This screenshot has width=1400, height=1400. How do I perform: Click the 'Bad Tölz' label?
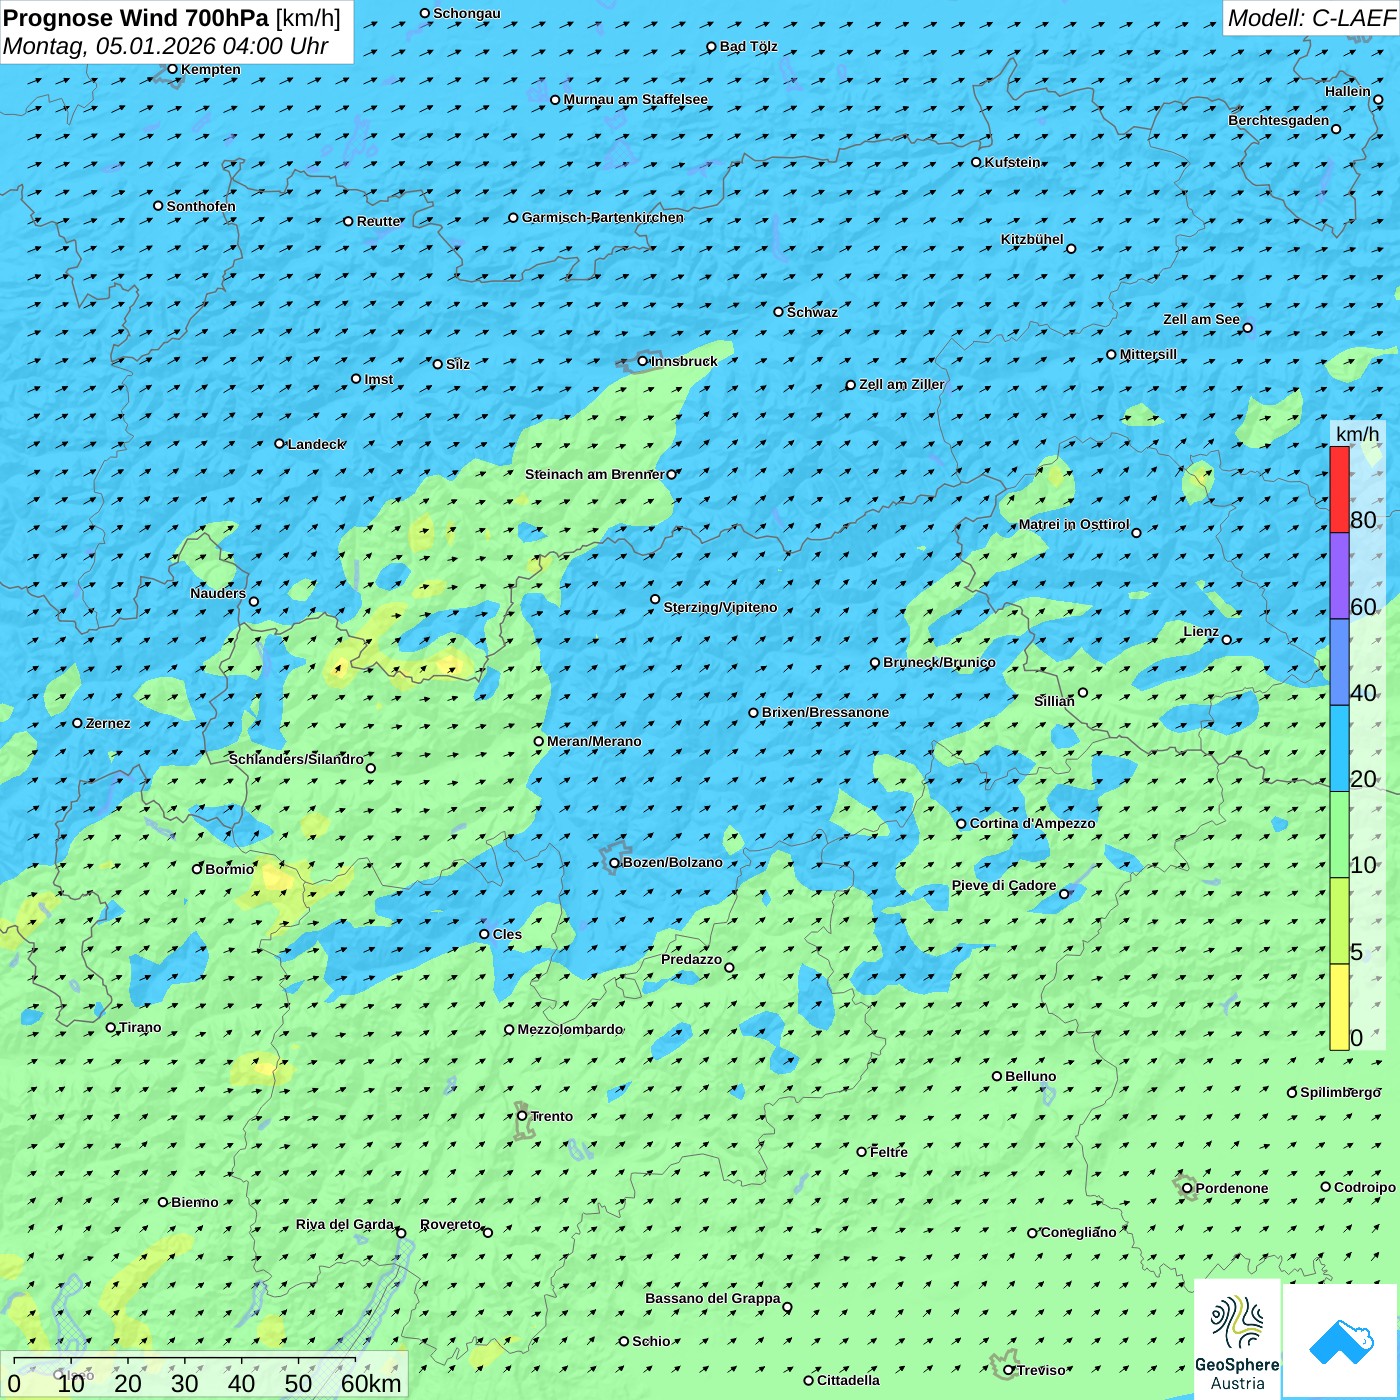point(748,46)
